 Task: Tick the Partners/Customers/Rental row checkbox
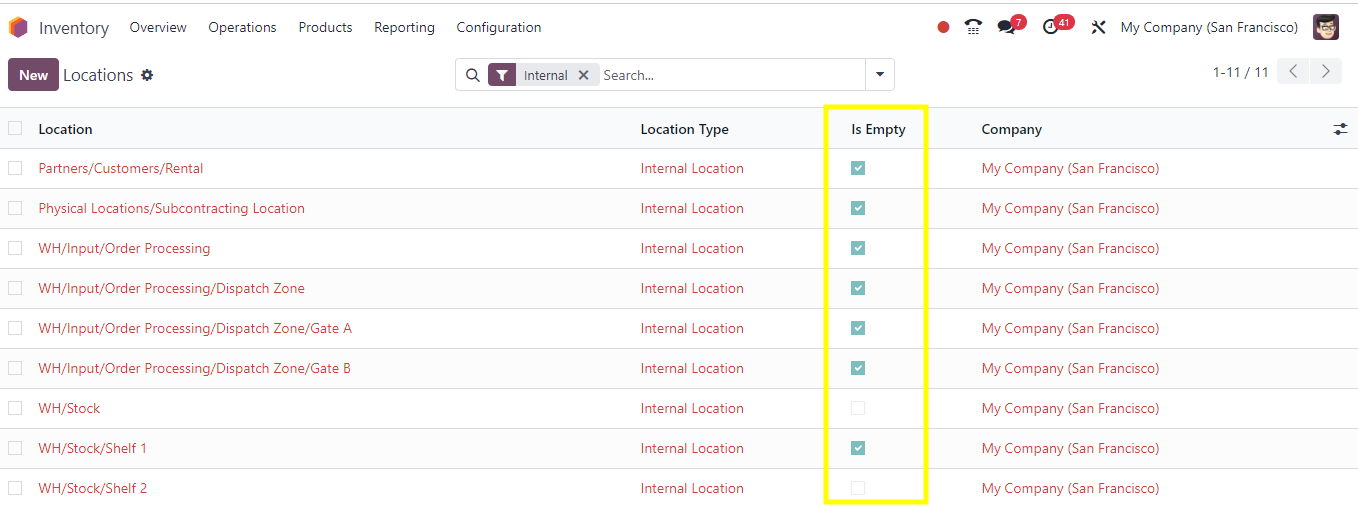15,168
